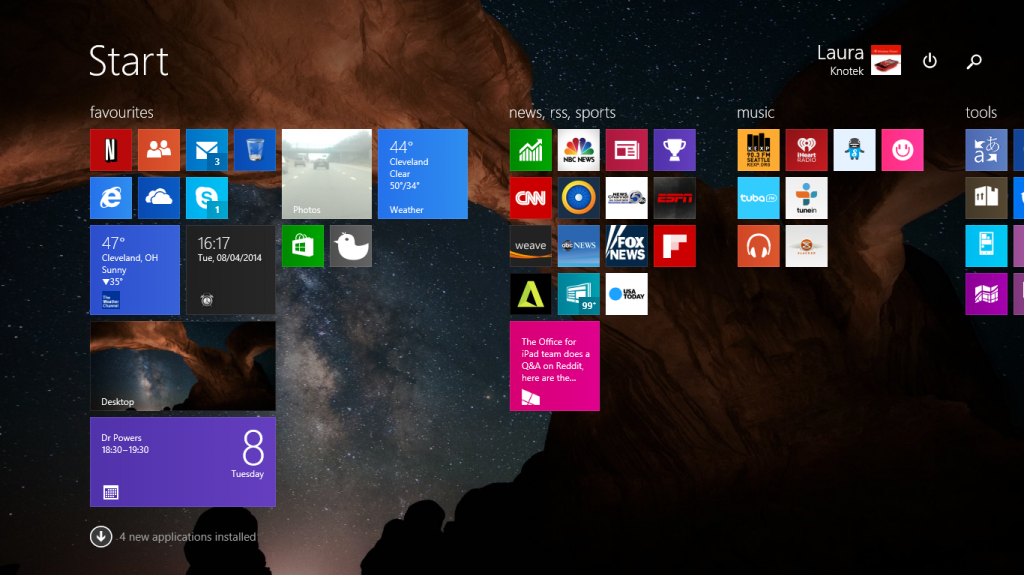Click the '4 new applications installed' text
The width and height of the screenshot is (1024, 575).
[x=187, y=536]
